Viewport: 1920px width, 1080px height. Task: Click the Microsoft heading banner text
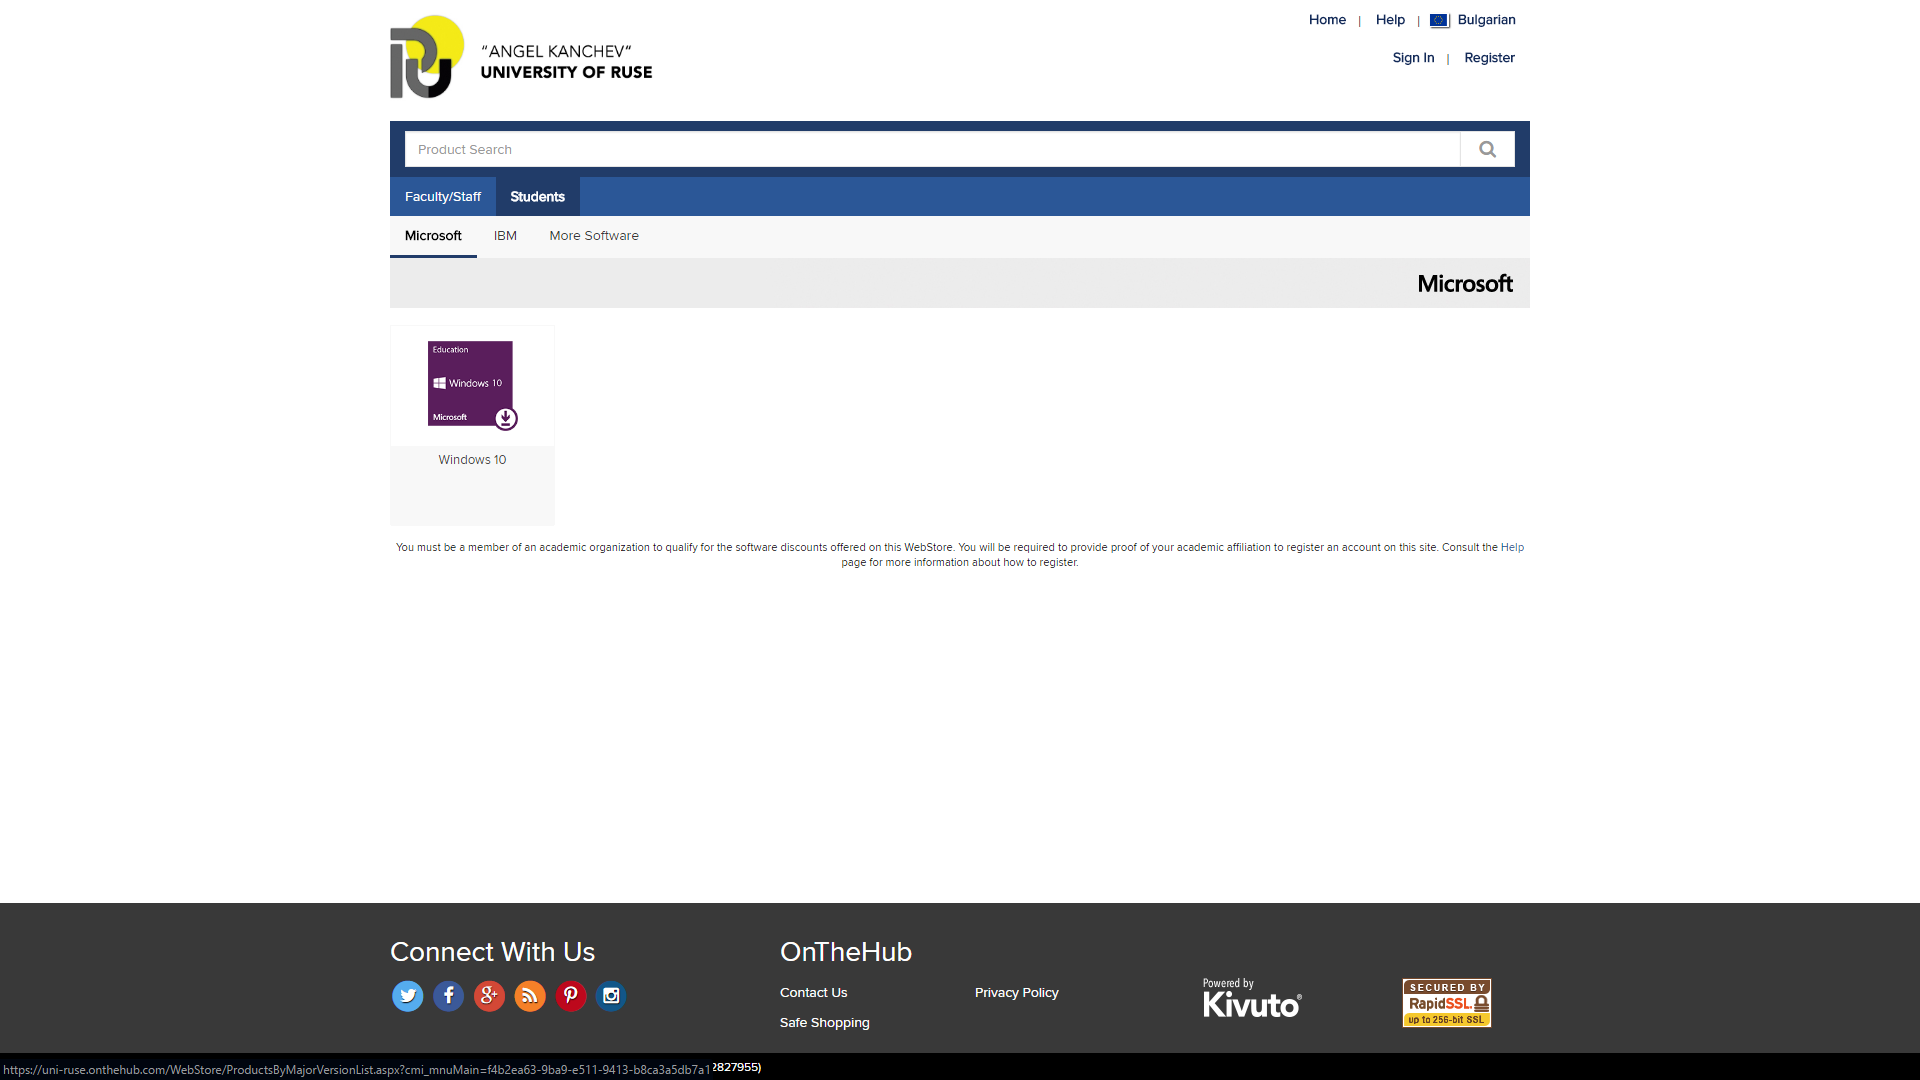[1465, 284]
